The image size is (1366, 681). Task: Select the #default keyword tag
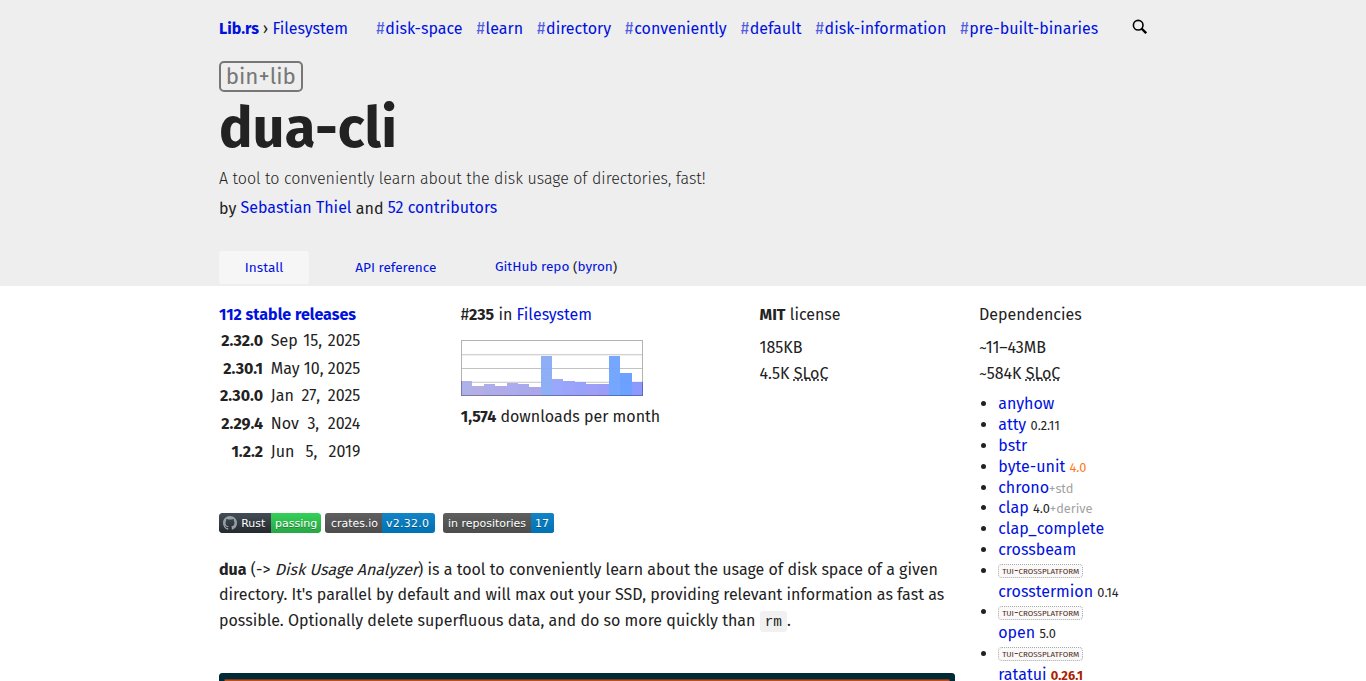(771, 28)
